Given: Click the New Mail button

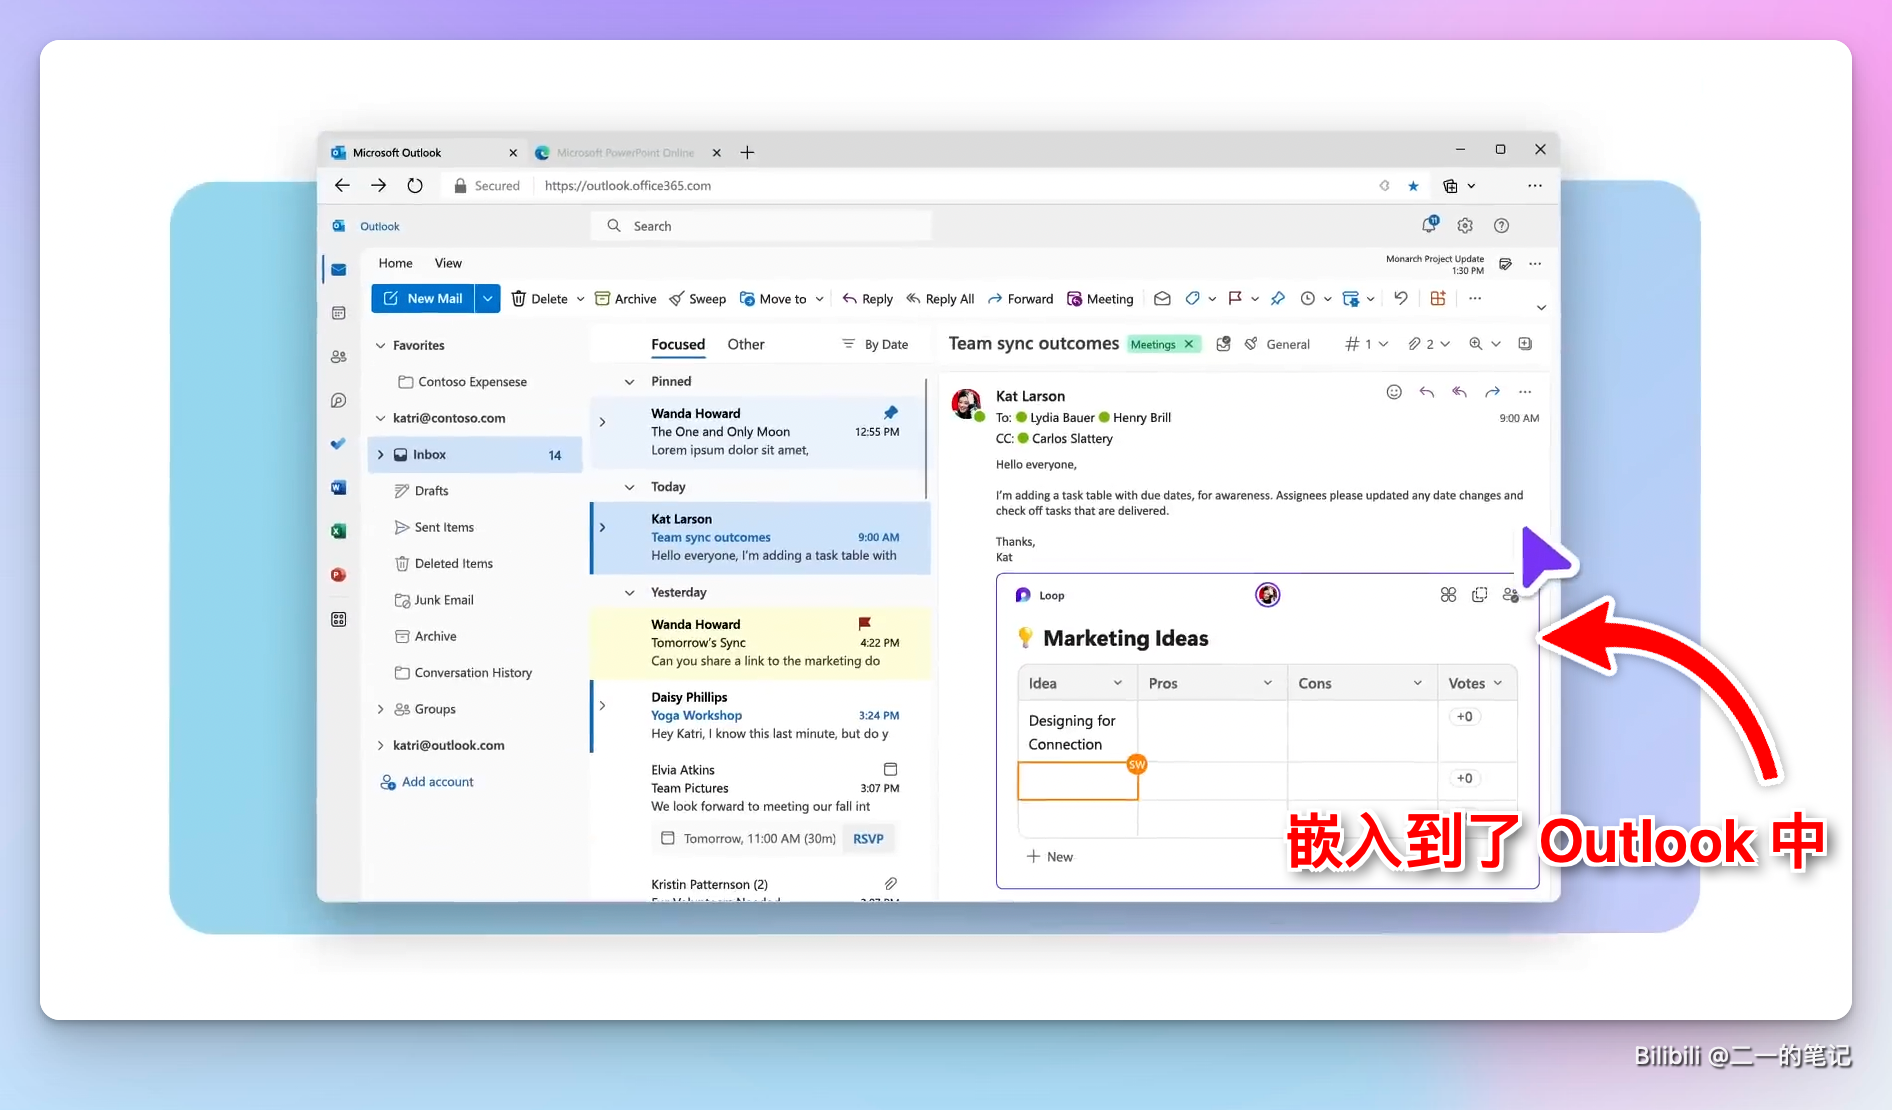Looking at the screenshot, I should coord(423,298).
